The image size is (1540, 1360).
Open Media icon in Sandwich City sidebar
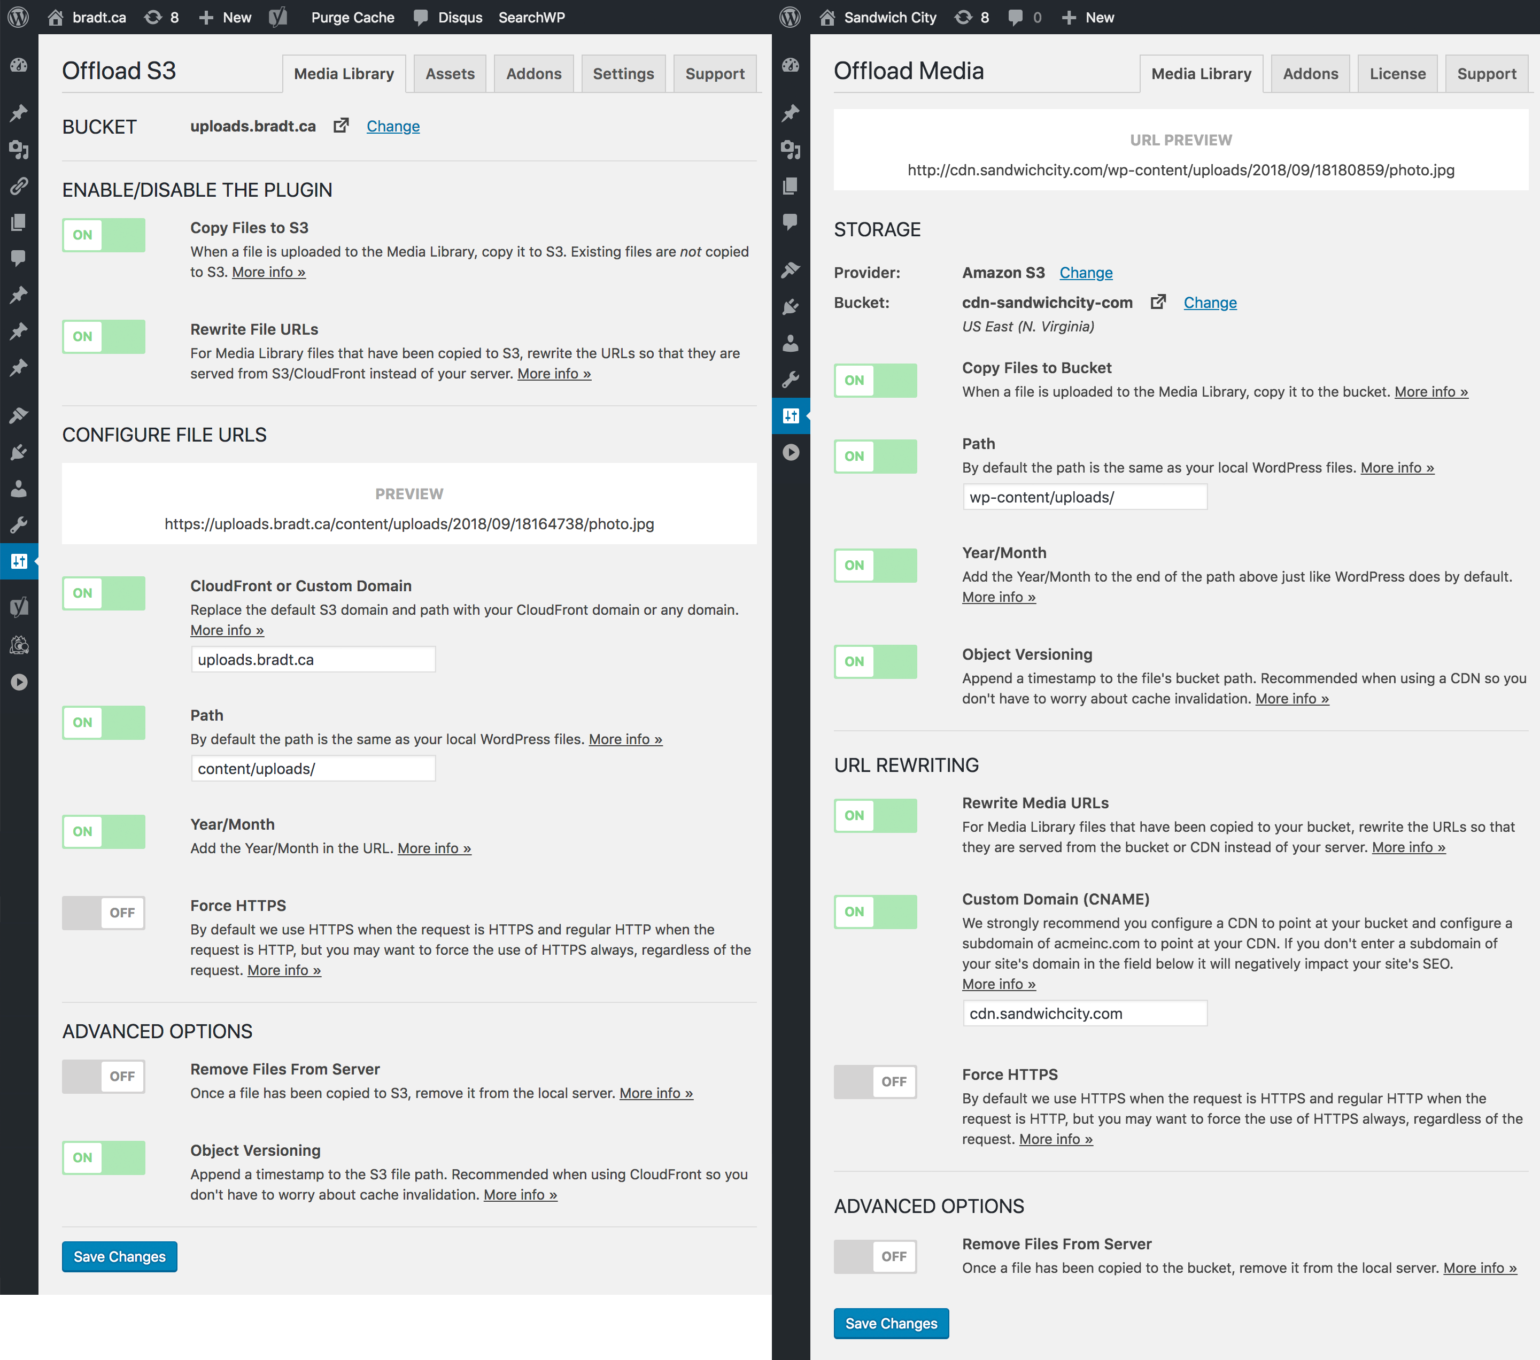(790, 149)
